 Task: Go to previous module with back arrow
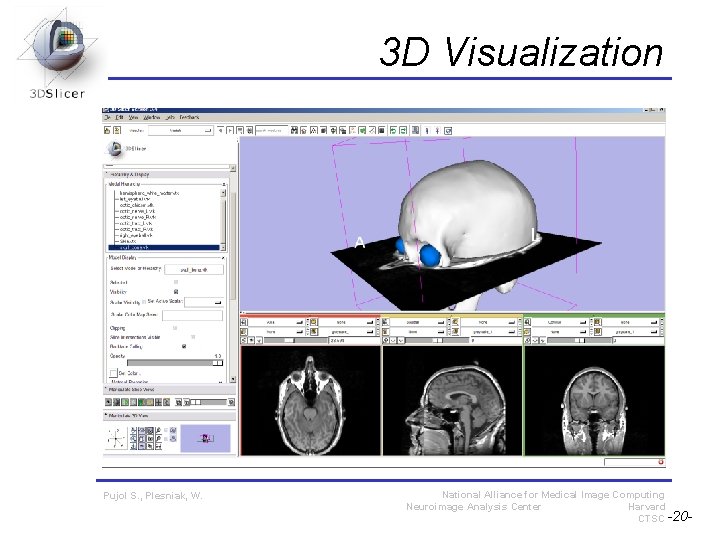point(221,130)
